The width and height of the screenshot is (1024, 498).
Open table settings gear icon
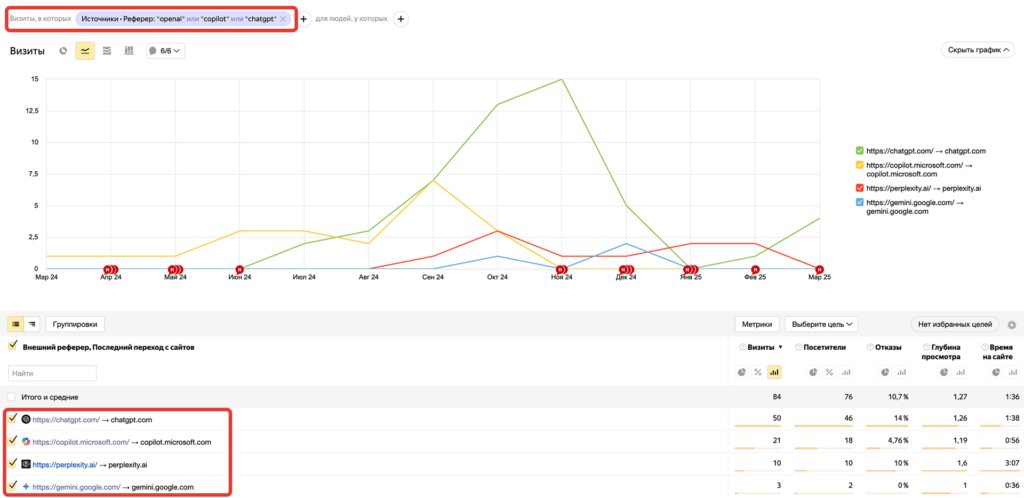(1012, 324)
